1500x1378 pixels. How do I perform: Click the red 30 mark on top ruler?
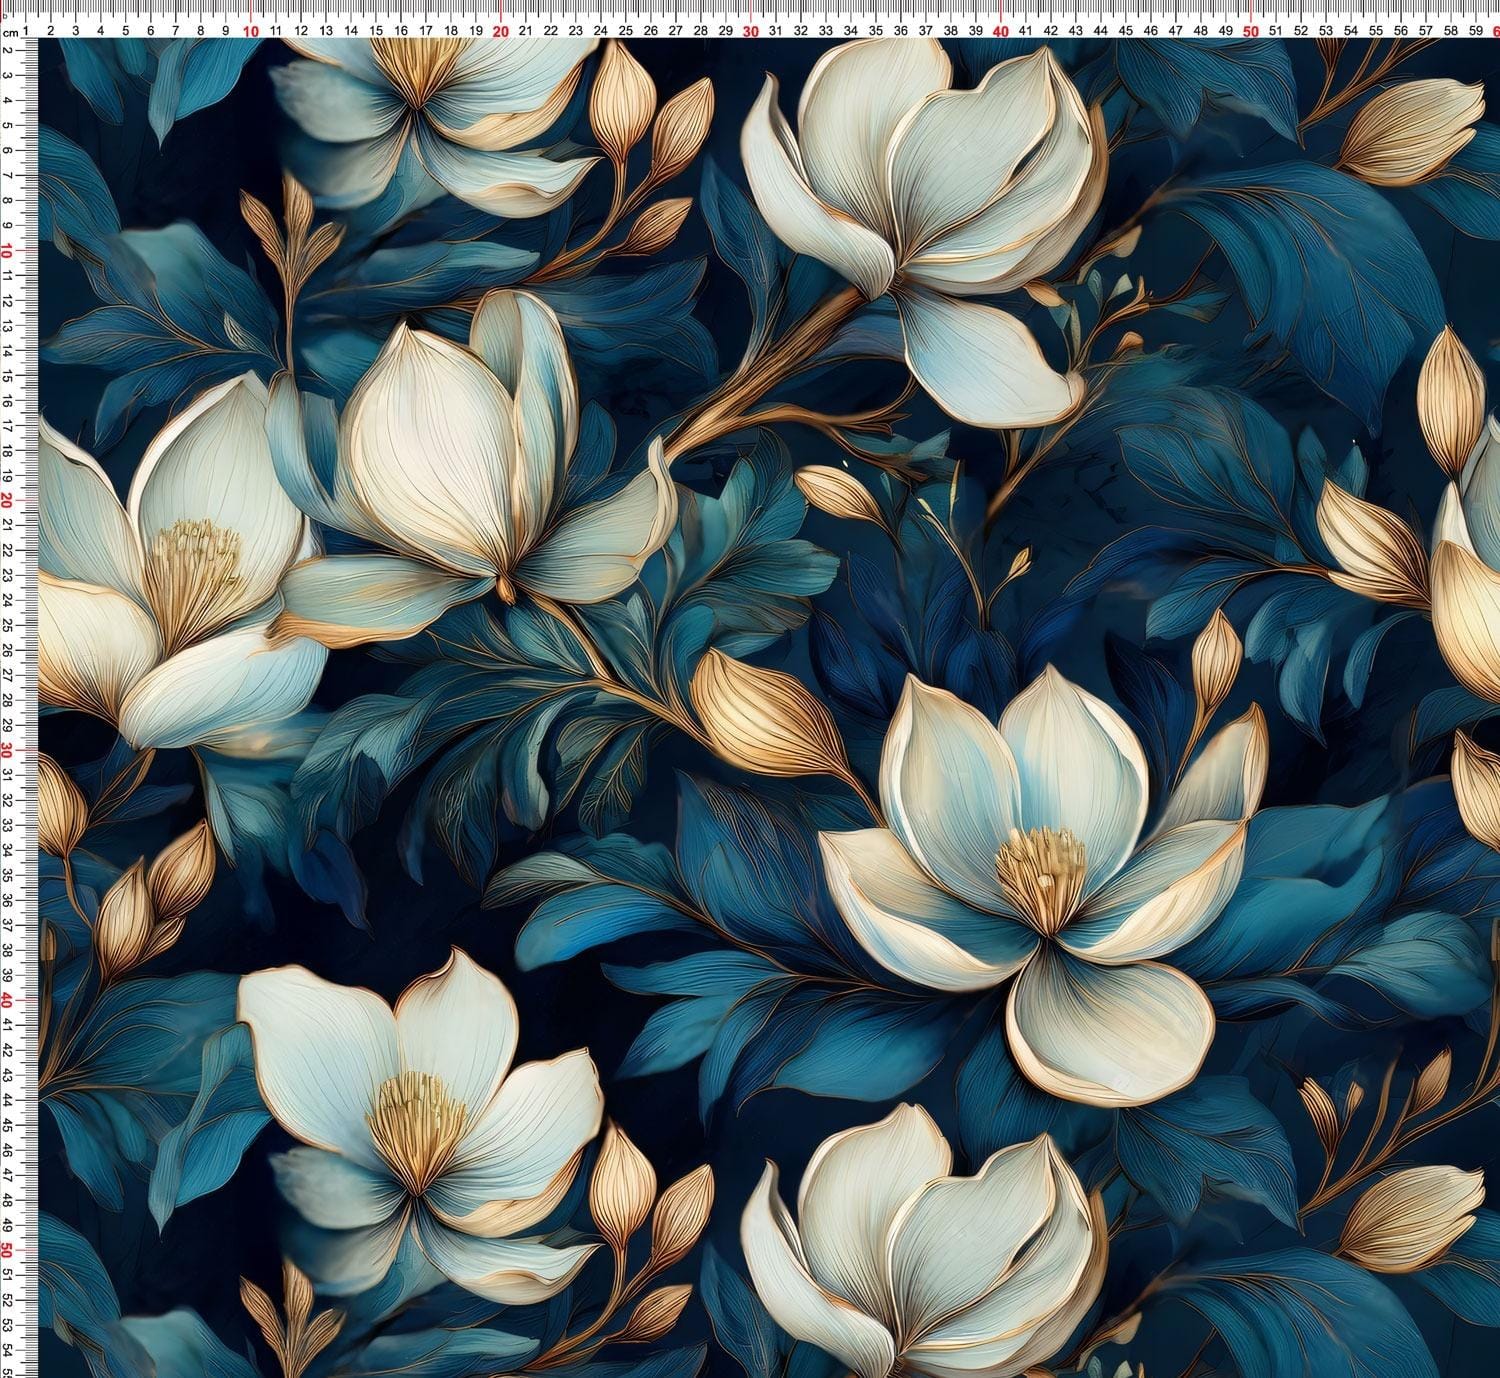tap(751, 31)
